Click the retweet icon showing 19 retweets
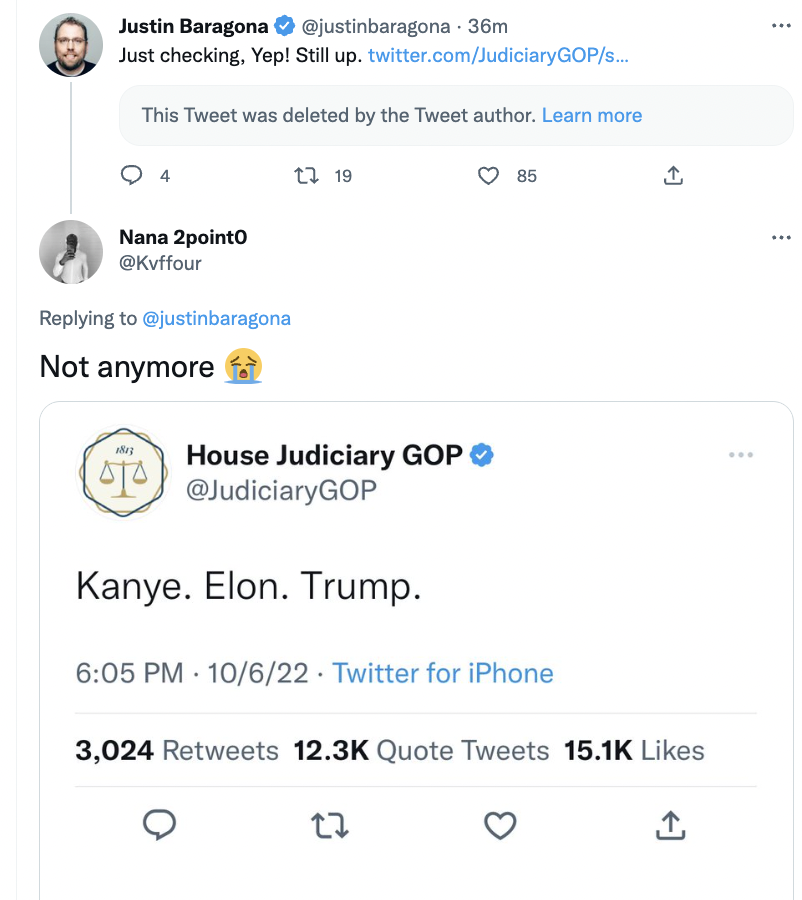802x900 pixels. tap(309, 175)
